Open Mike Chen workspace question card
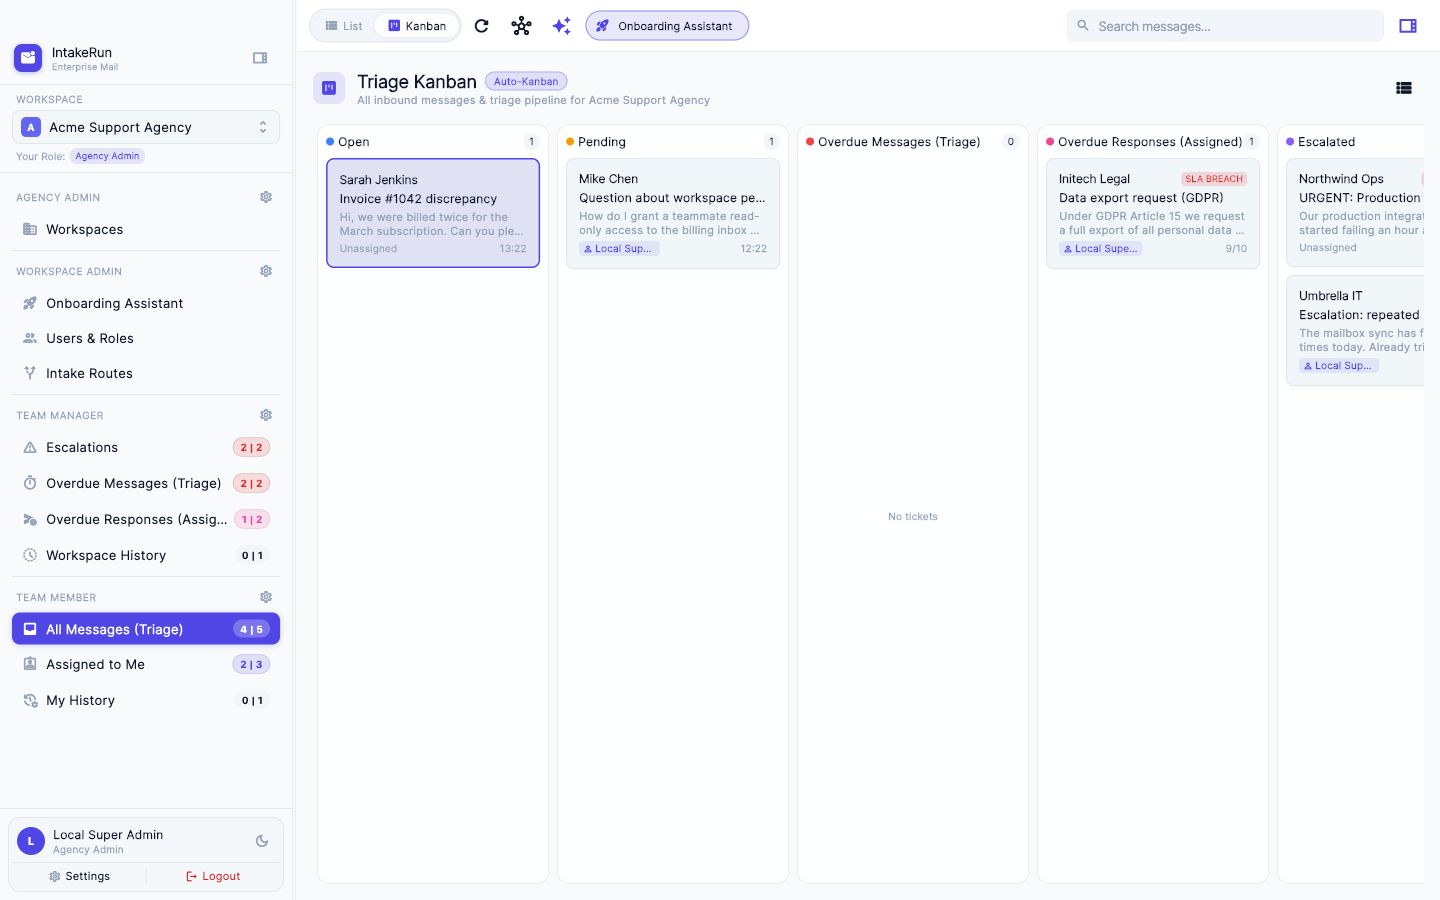The width and height of the screenshot is (1440, 900). [x=673, y=213]
